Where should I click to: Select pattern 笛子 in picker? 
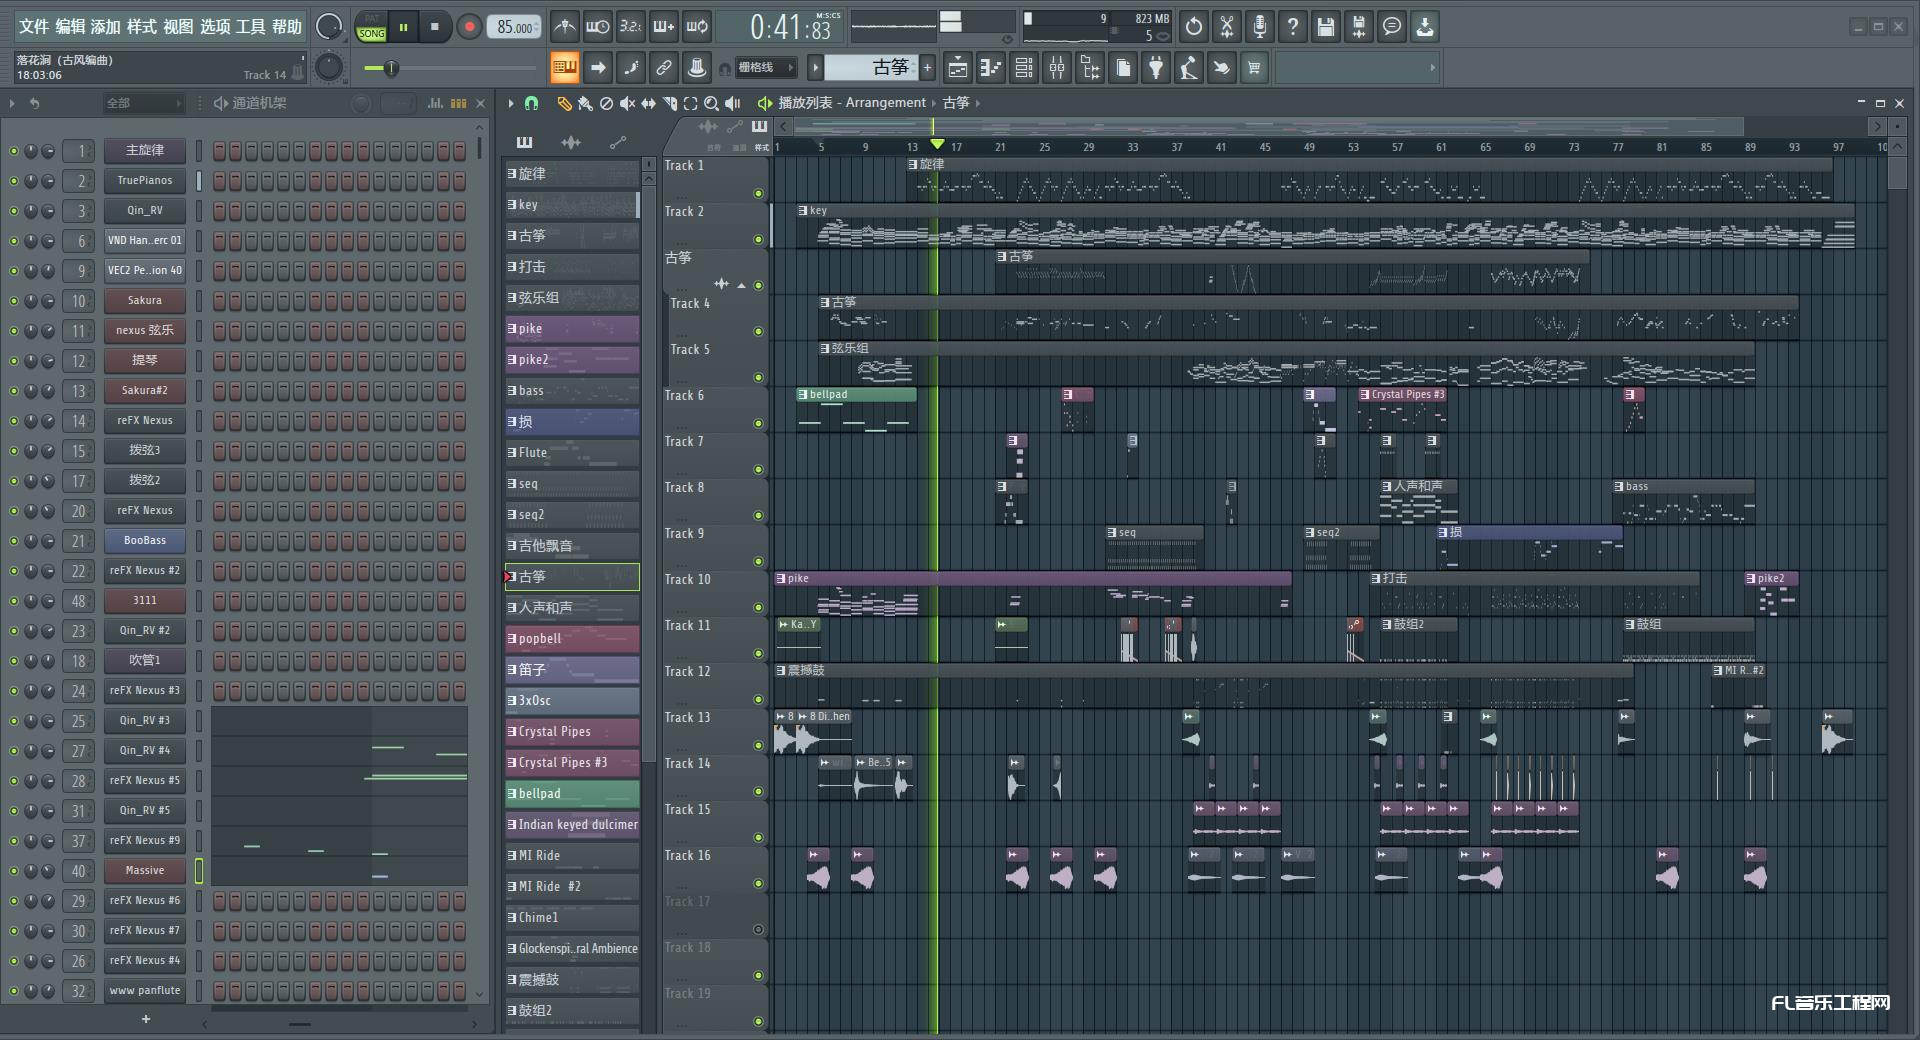(572, 669)
